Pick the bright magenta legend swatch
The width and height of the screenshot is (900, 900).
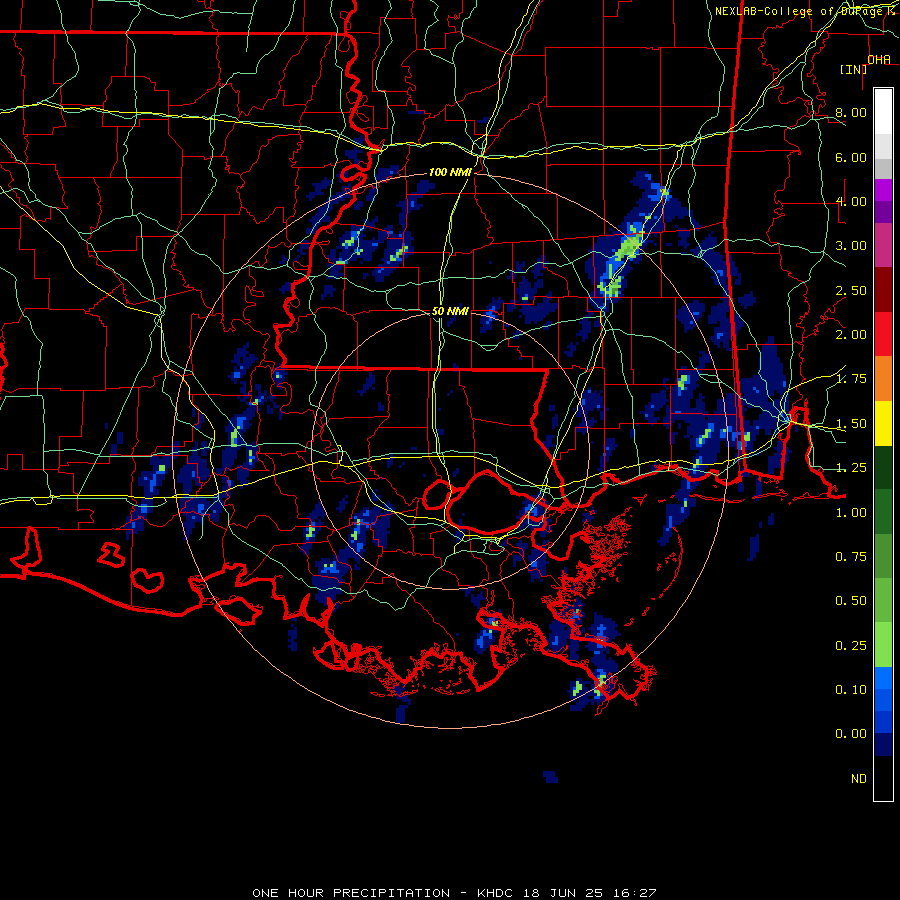(x=883, y=190)
